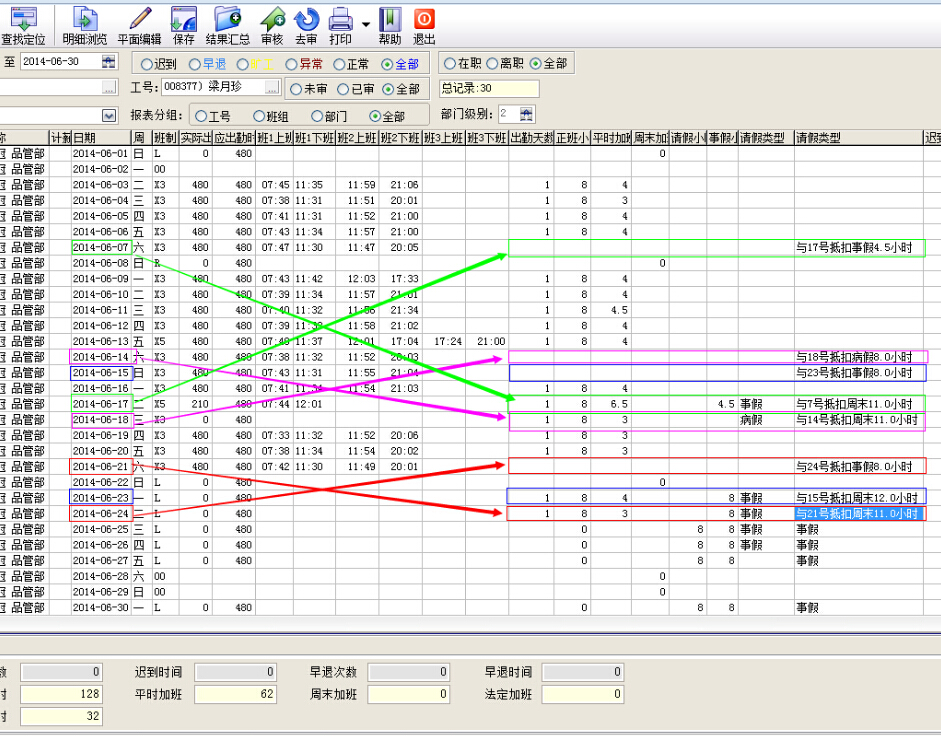Click the 周末加班 total field

tap(409, 694)
